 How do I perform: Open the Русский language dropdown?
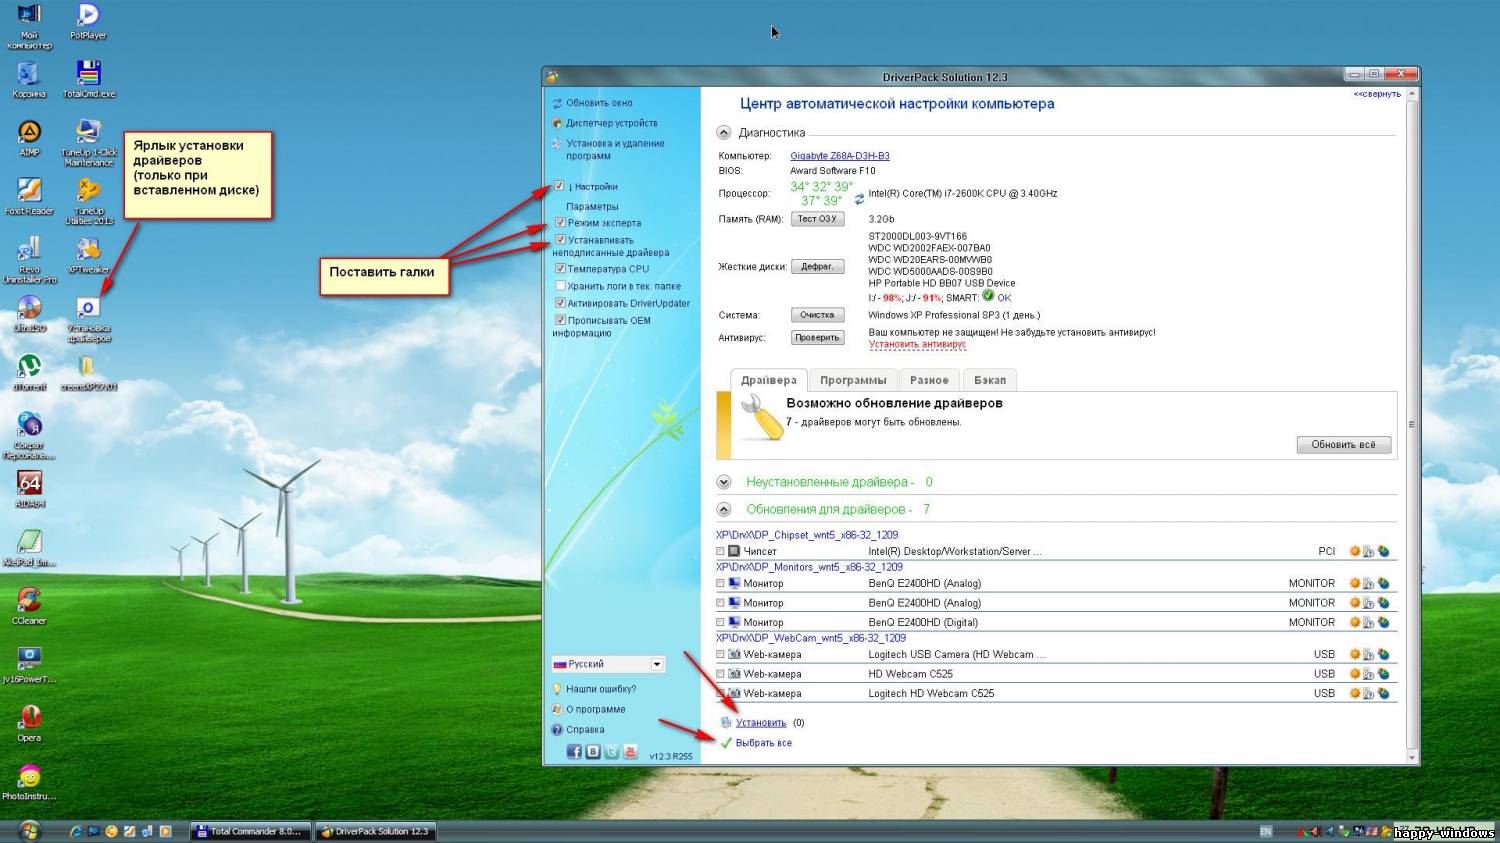pos(608,664)
